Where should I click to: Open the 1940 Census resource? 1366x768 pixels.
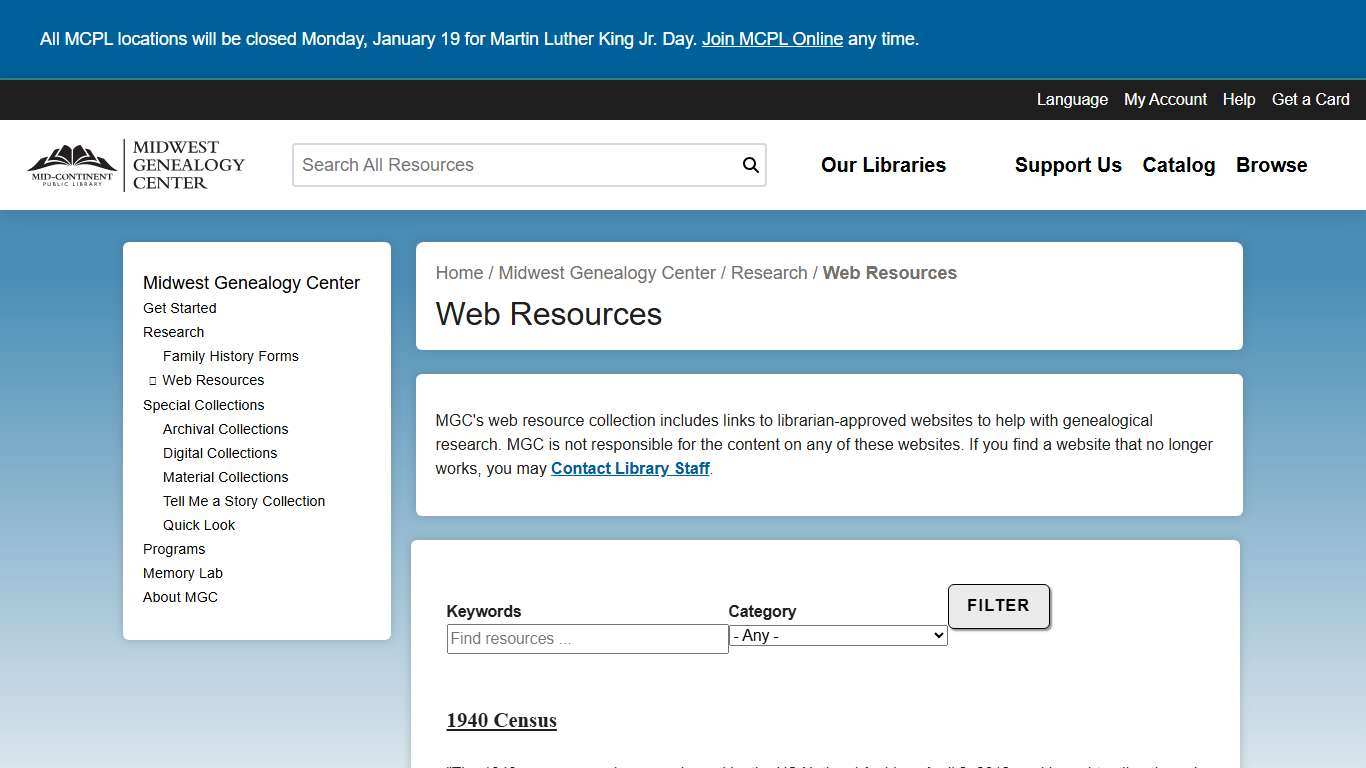[x=501, y=720]
